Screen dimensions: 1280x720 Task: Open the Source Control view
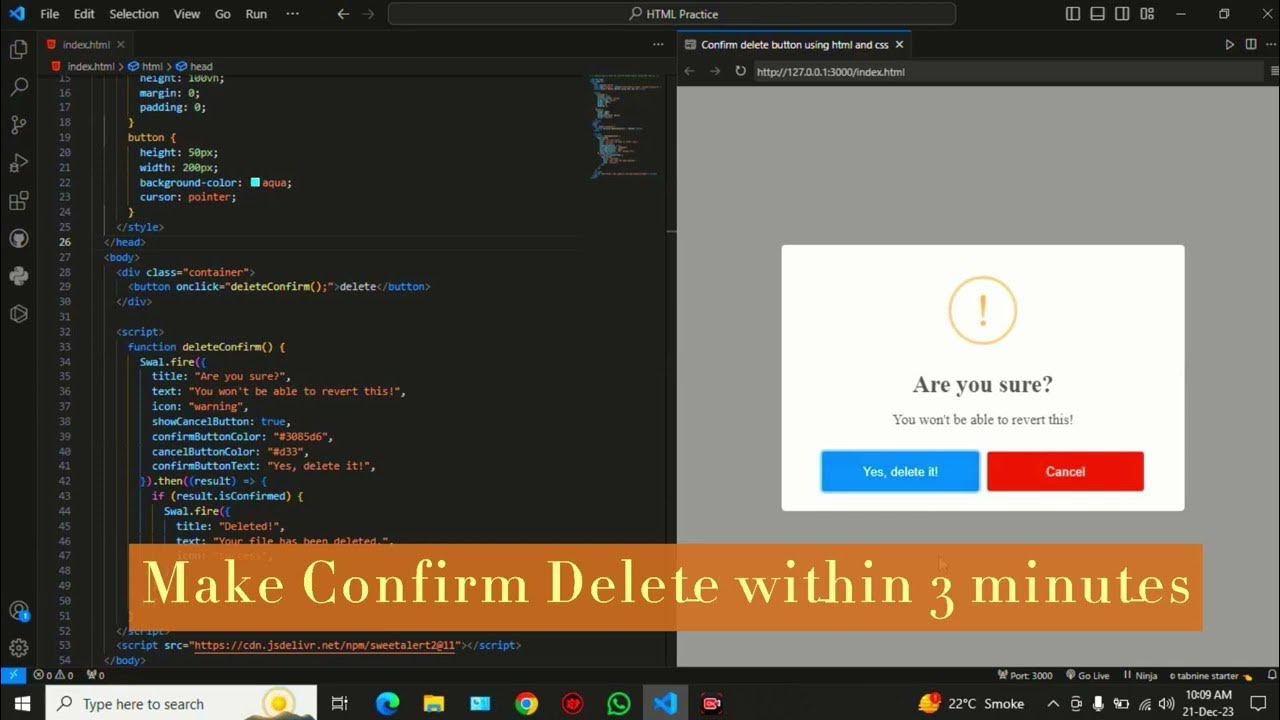[x=18, y=125]
